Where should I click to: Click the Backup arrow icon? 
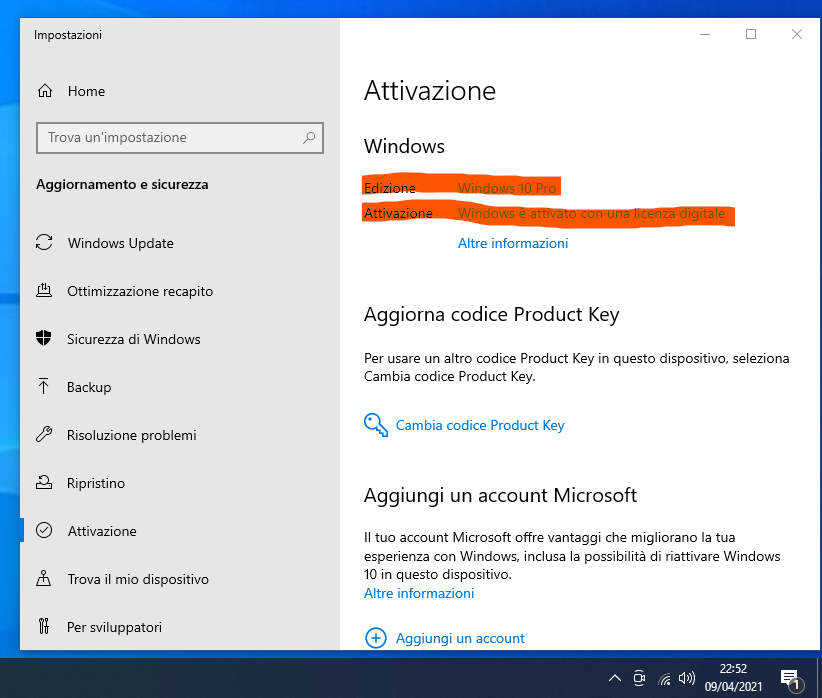point(44,386)
